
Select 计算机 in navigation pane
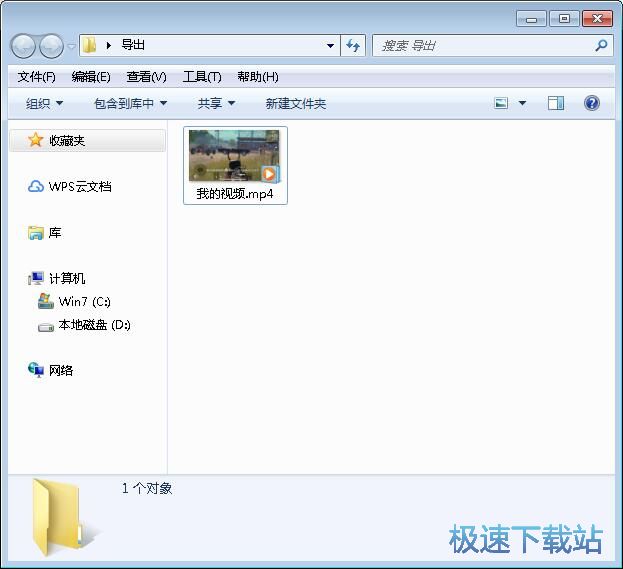[67, 278]
